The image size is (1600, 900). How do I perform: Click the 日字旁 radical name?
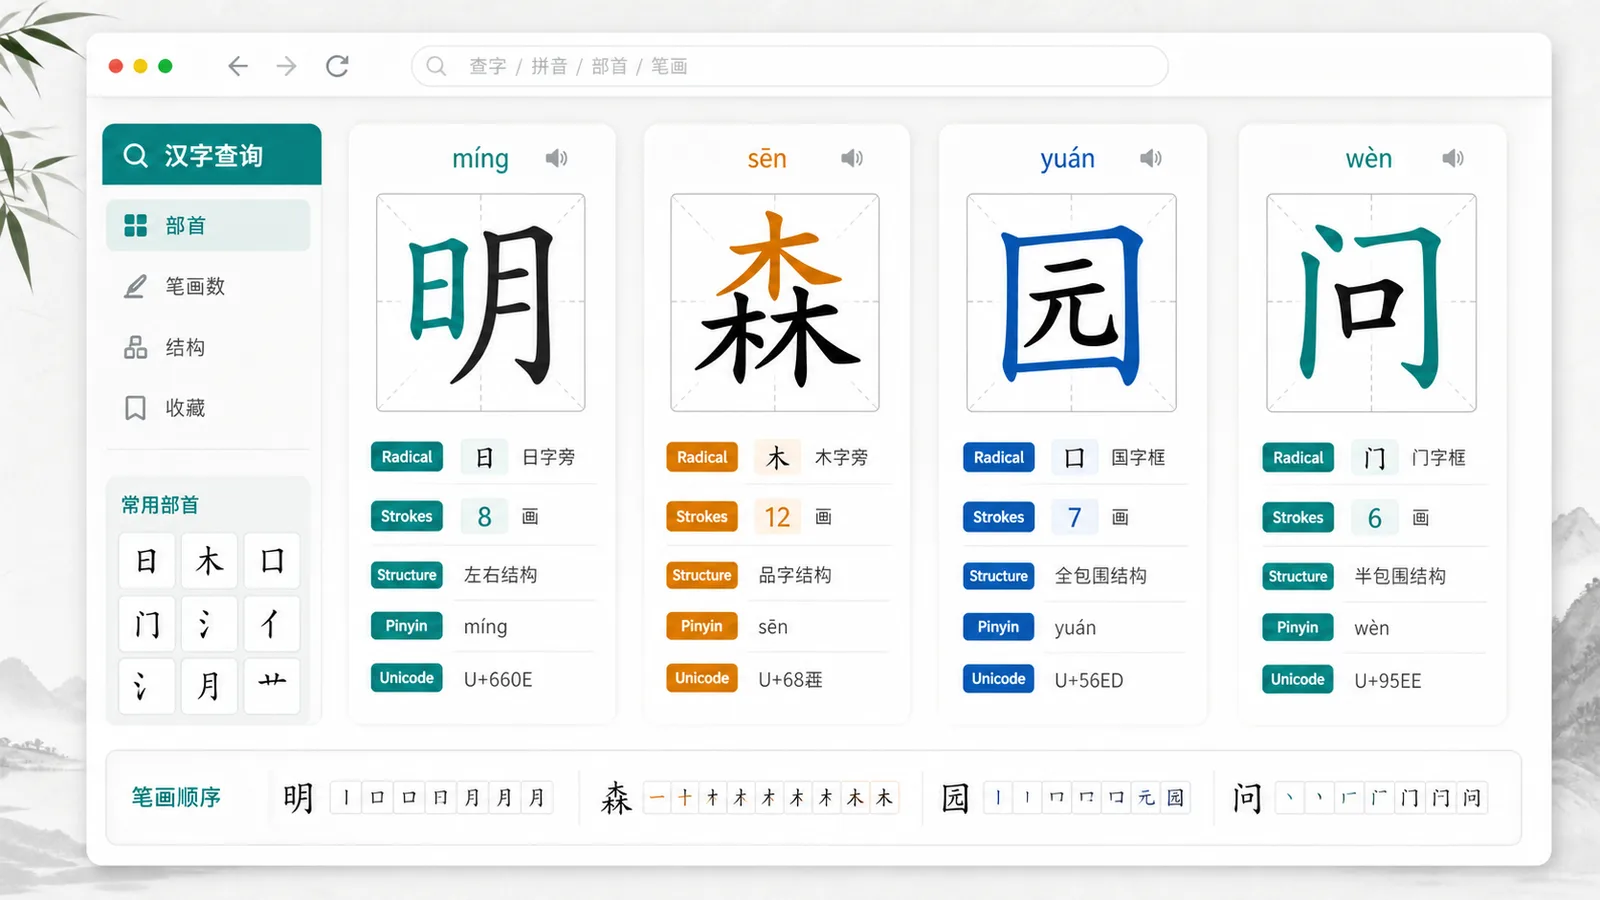coord(549,457)
